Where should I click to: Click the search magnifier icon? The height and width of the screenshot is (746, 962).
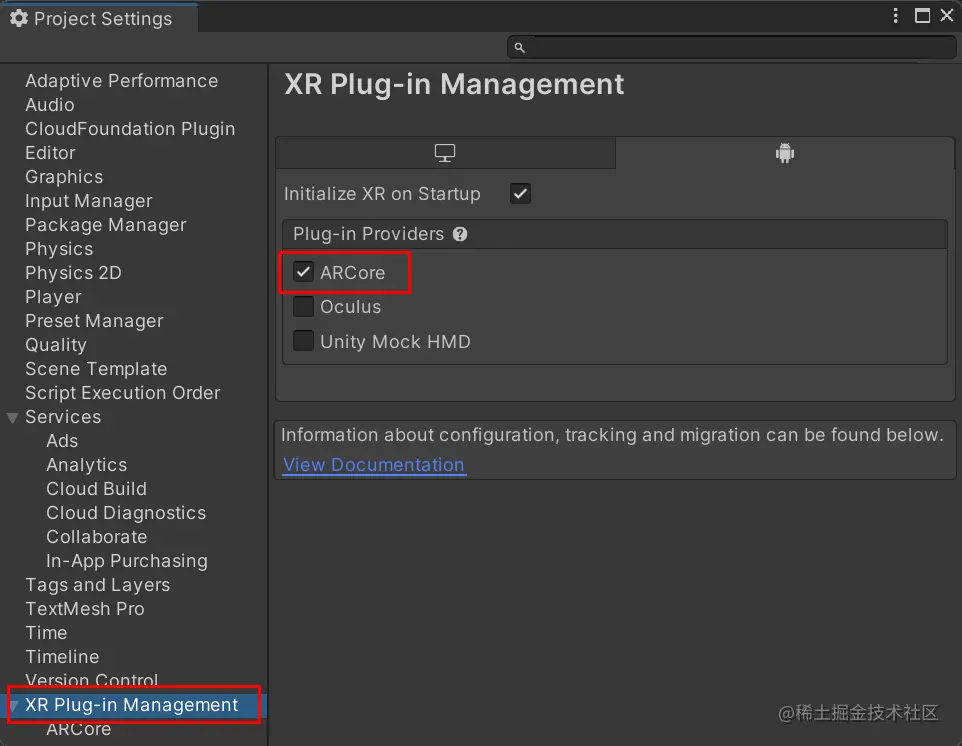[x=519, y=47]
